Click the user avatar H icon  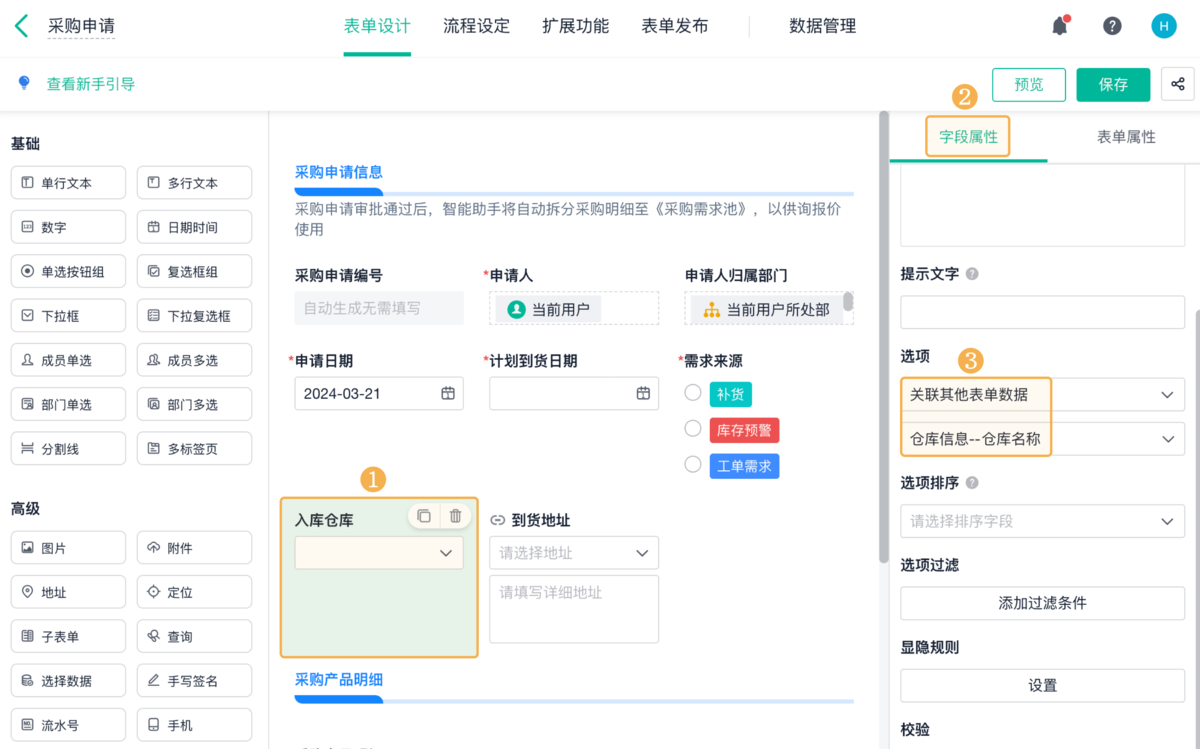1164,27
